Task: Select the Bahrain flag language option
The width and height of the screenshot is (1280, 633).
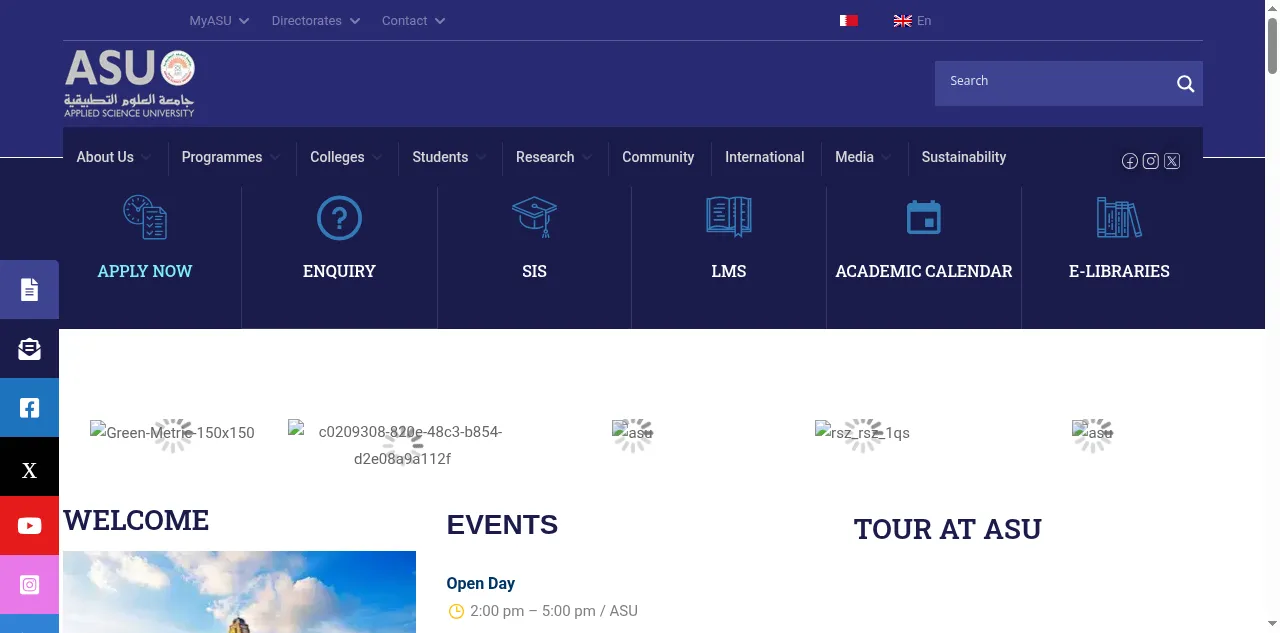Action: [x=849, y=21]
